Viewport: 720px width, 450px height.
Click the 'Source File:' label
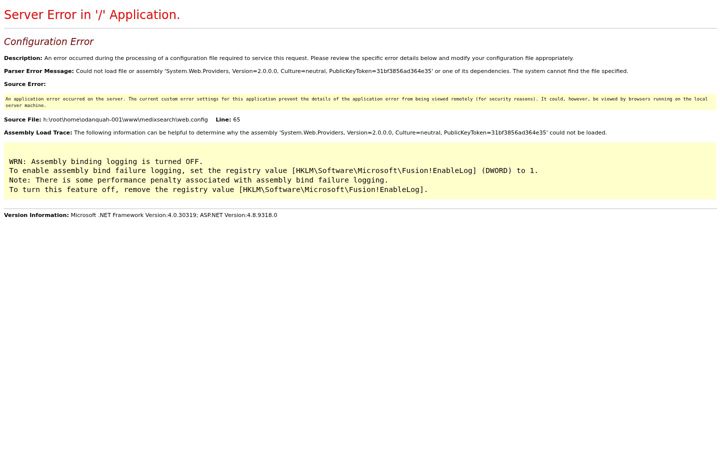point(22,120)
